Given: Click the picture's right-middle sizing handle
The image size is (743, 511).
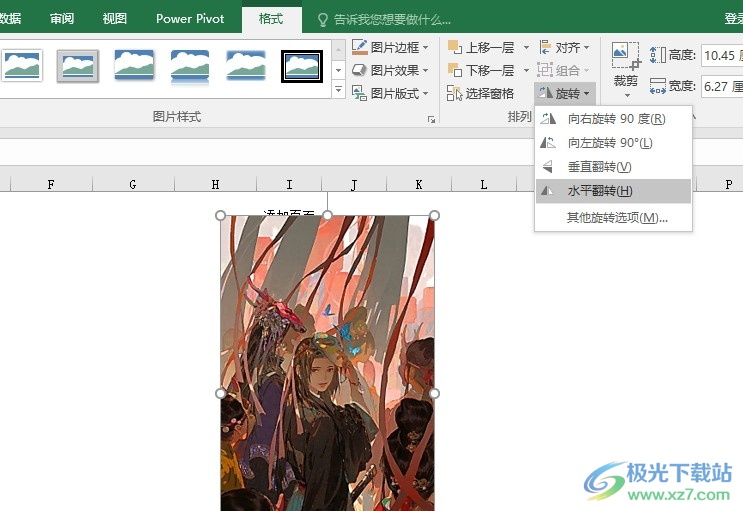Looking at the screenshot, I should pos(434,393).
